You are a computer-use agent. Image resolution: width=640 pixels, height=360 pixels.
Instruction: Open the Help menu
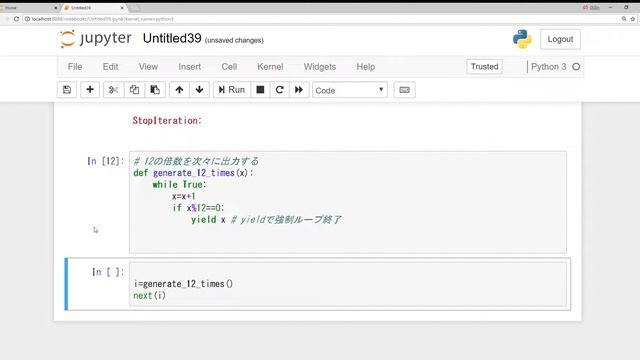click(365, 67)
